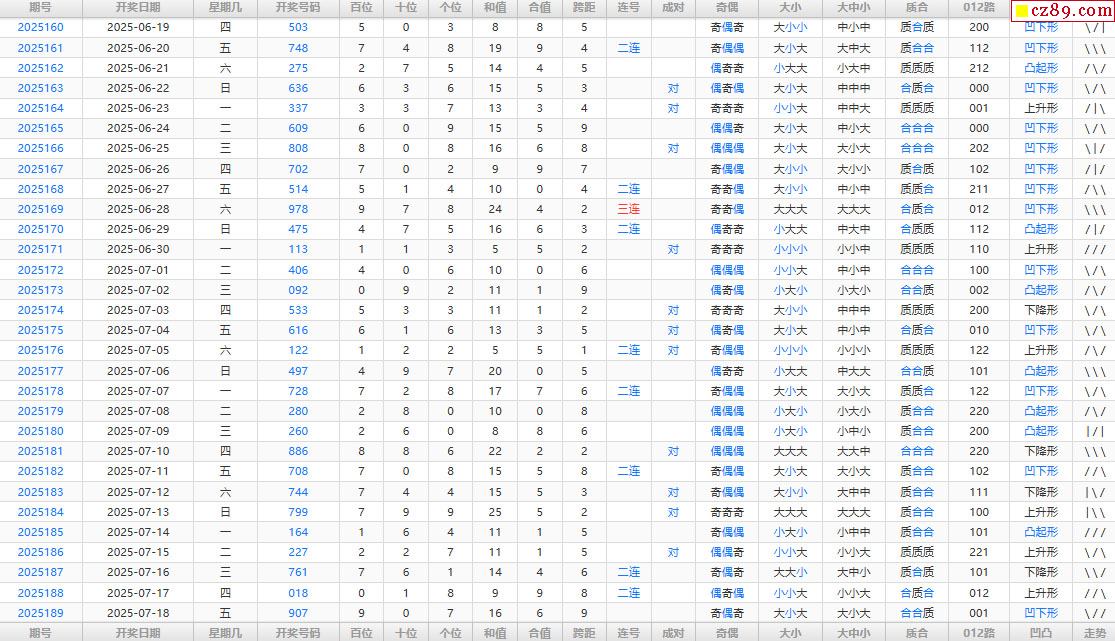The image size is (1115, 641).
Task: Select draw number 497 link
Action: pyautogui.click(x=298, y=371)
